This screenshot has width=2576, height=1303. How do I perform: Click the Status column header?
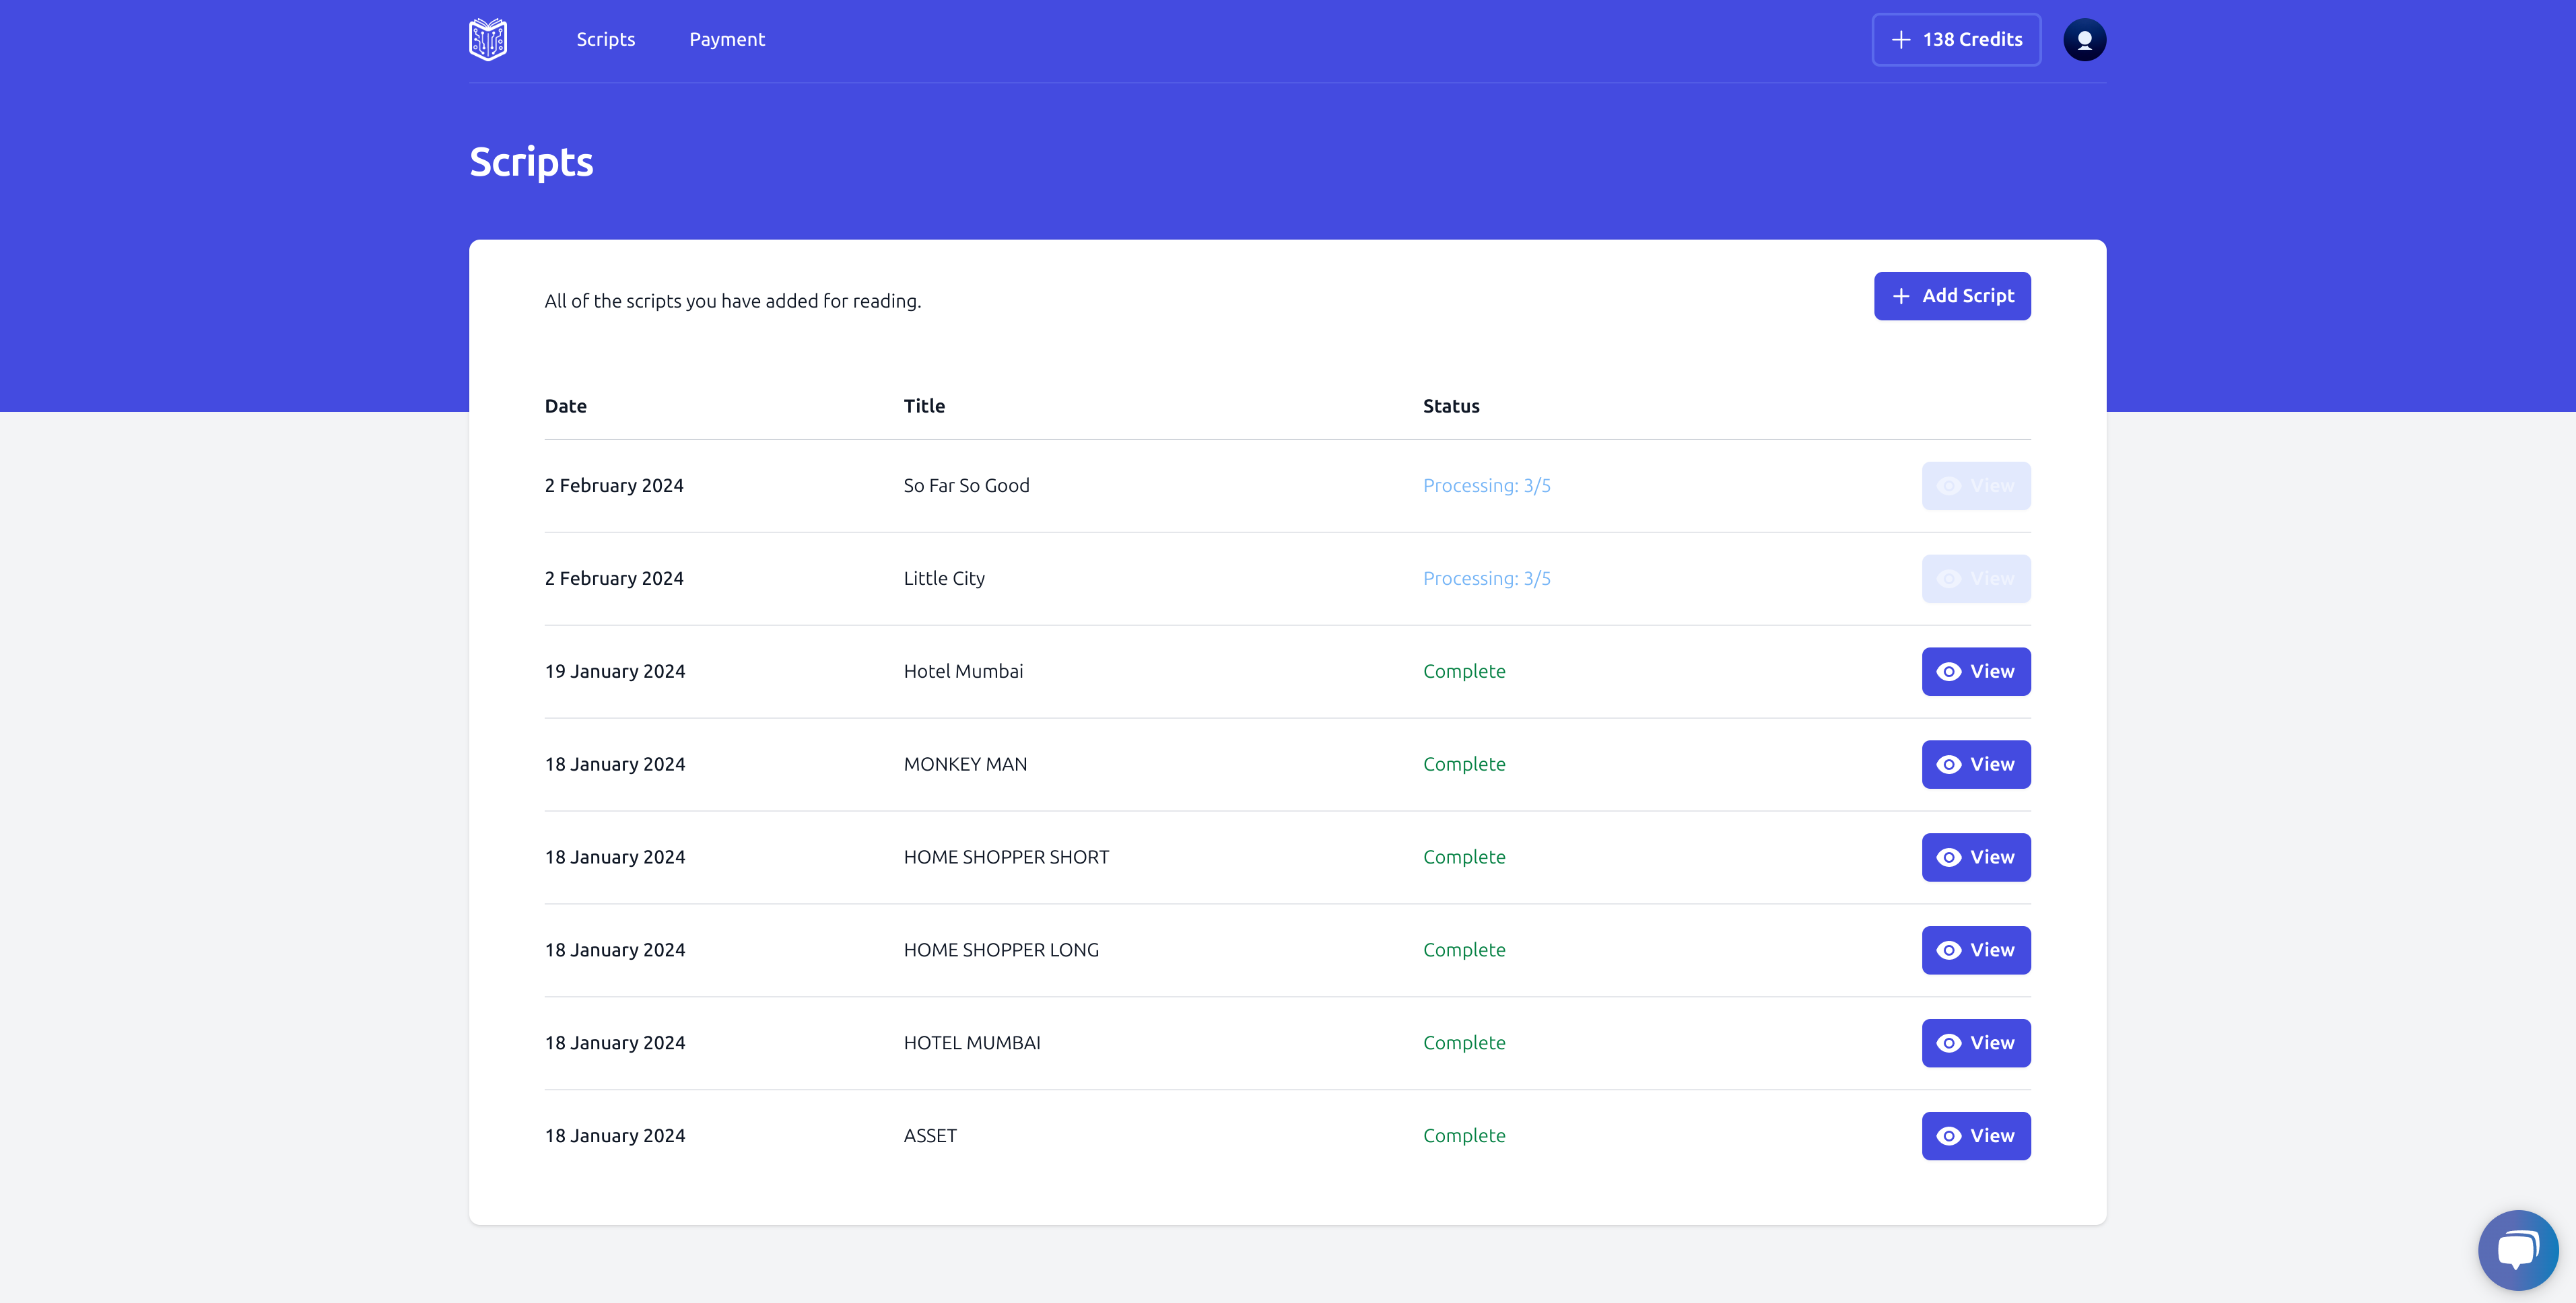1450,406
